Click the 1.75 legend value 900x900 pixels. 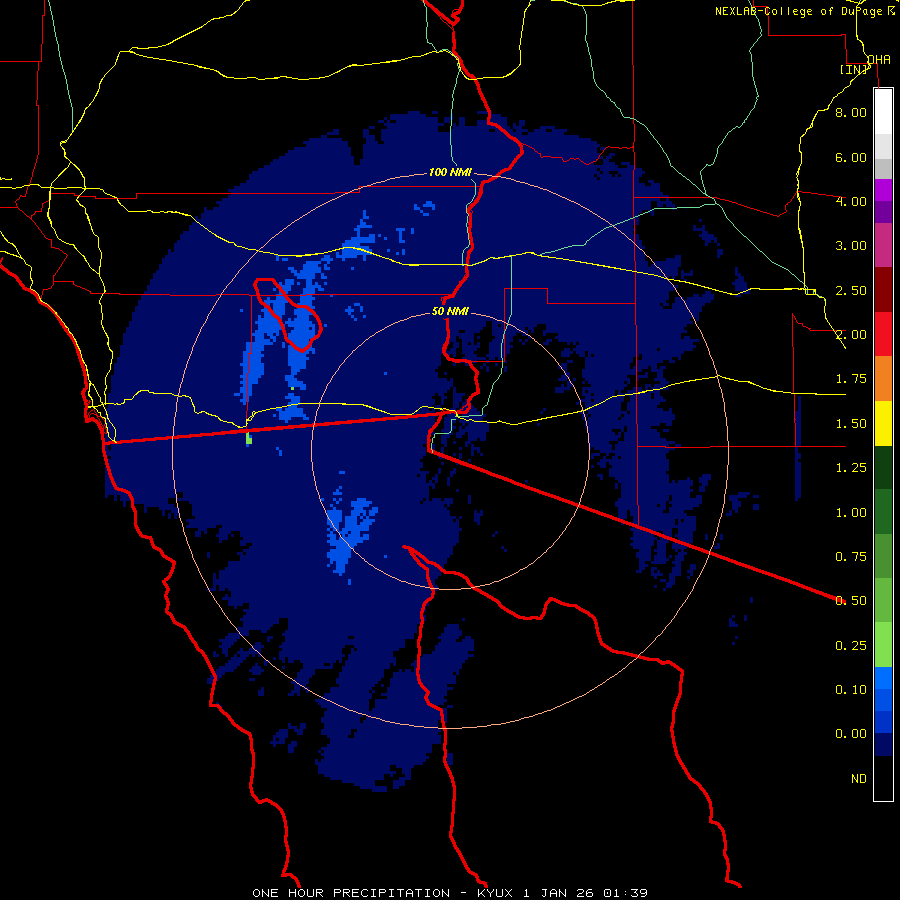click(x=851, y=379)
